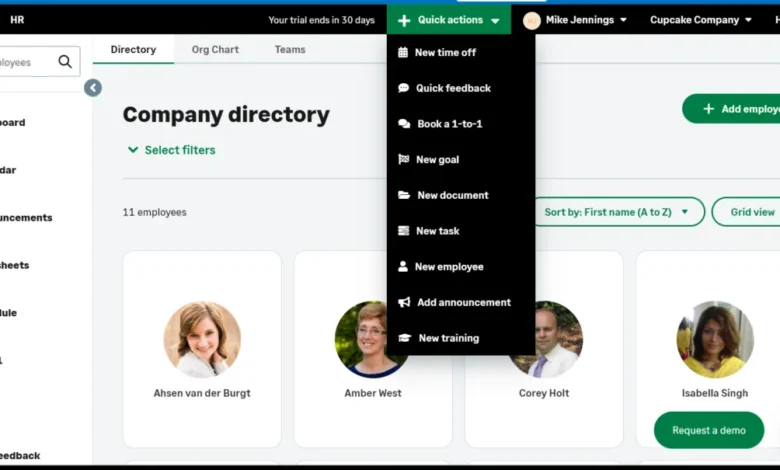The image size is (780, 470).
Task: Click the calendar icon beside New time off
Action: tap(403, 52)
